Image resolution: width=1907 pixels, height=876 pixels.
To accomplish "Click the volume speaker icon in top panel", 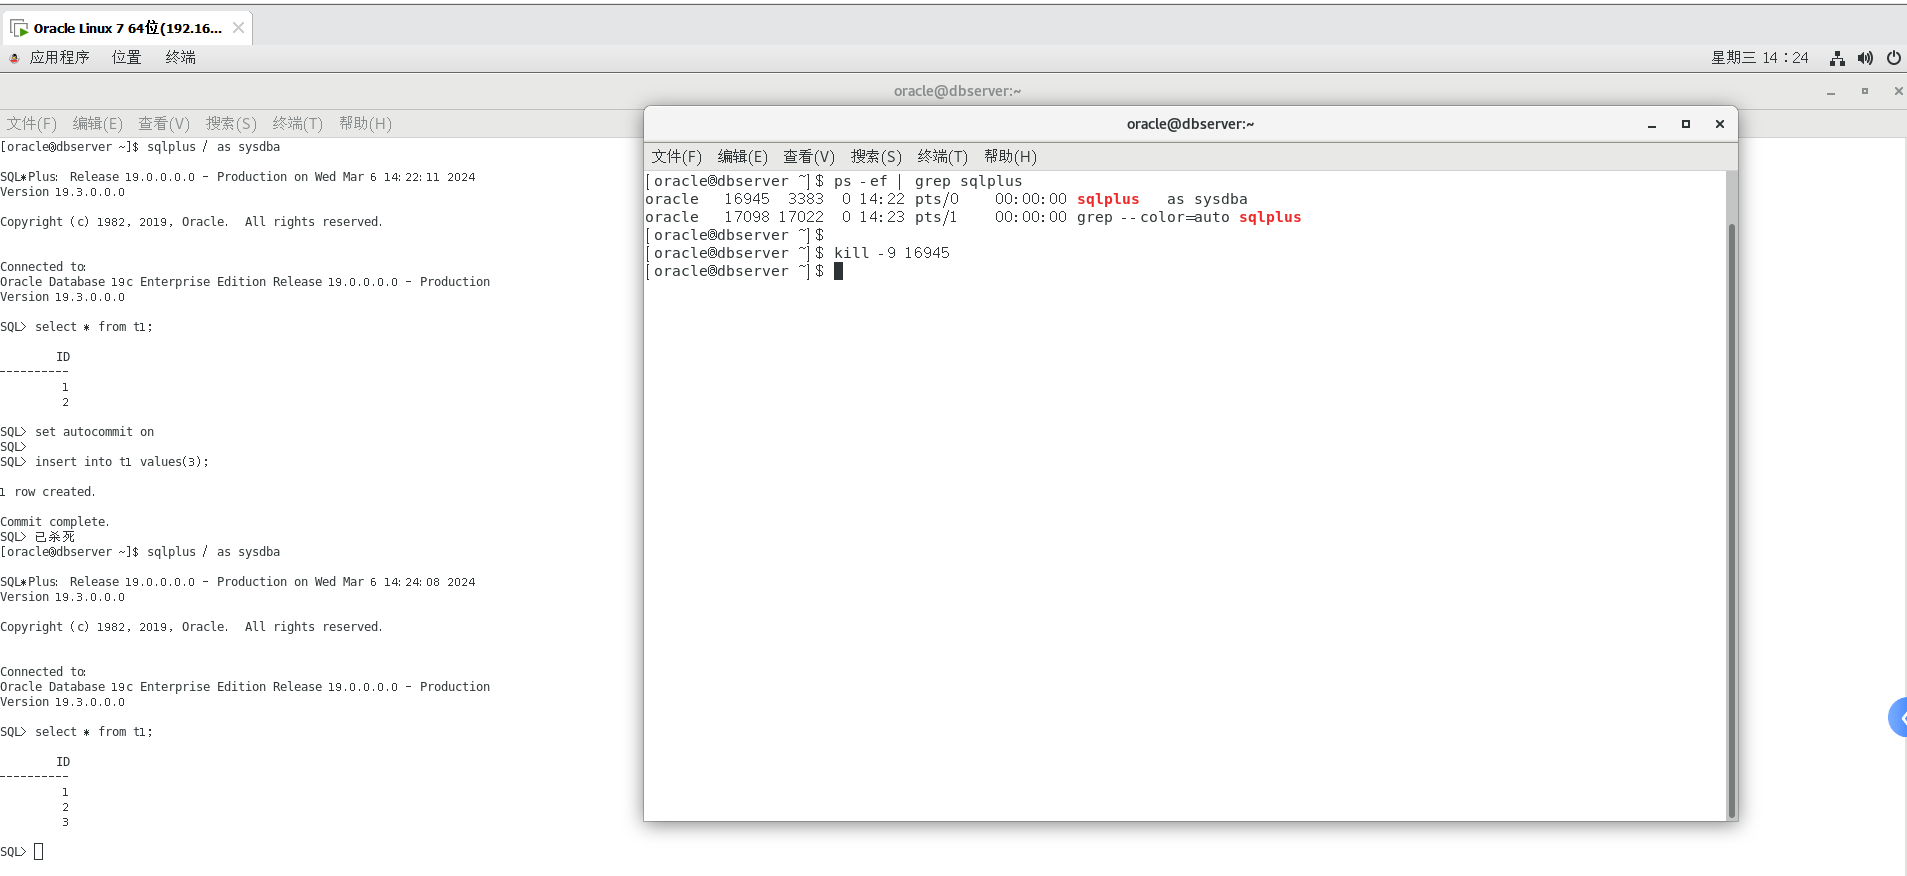I will click(x=1865, y=58).
